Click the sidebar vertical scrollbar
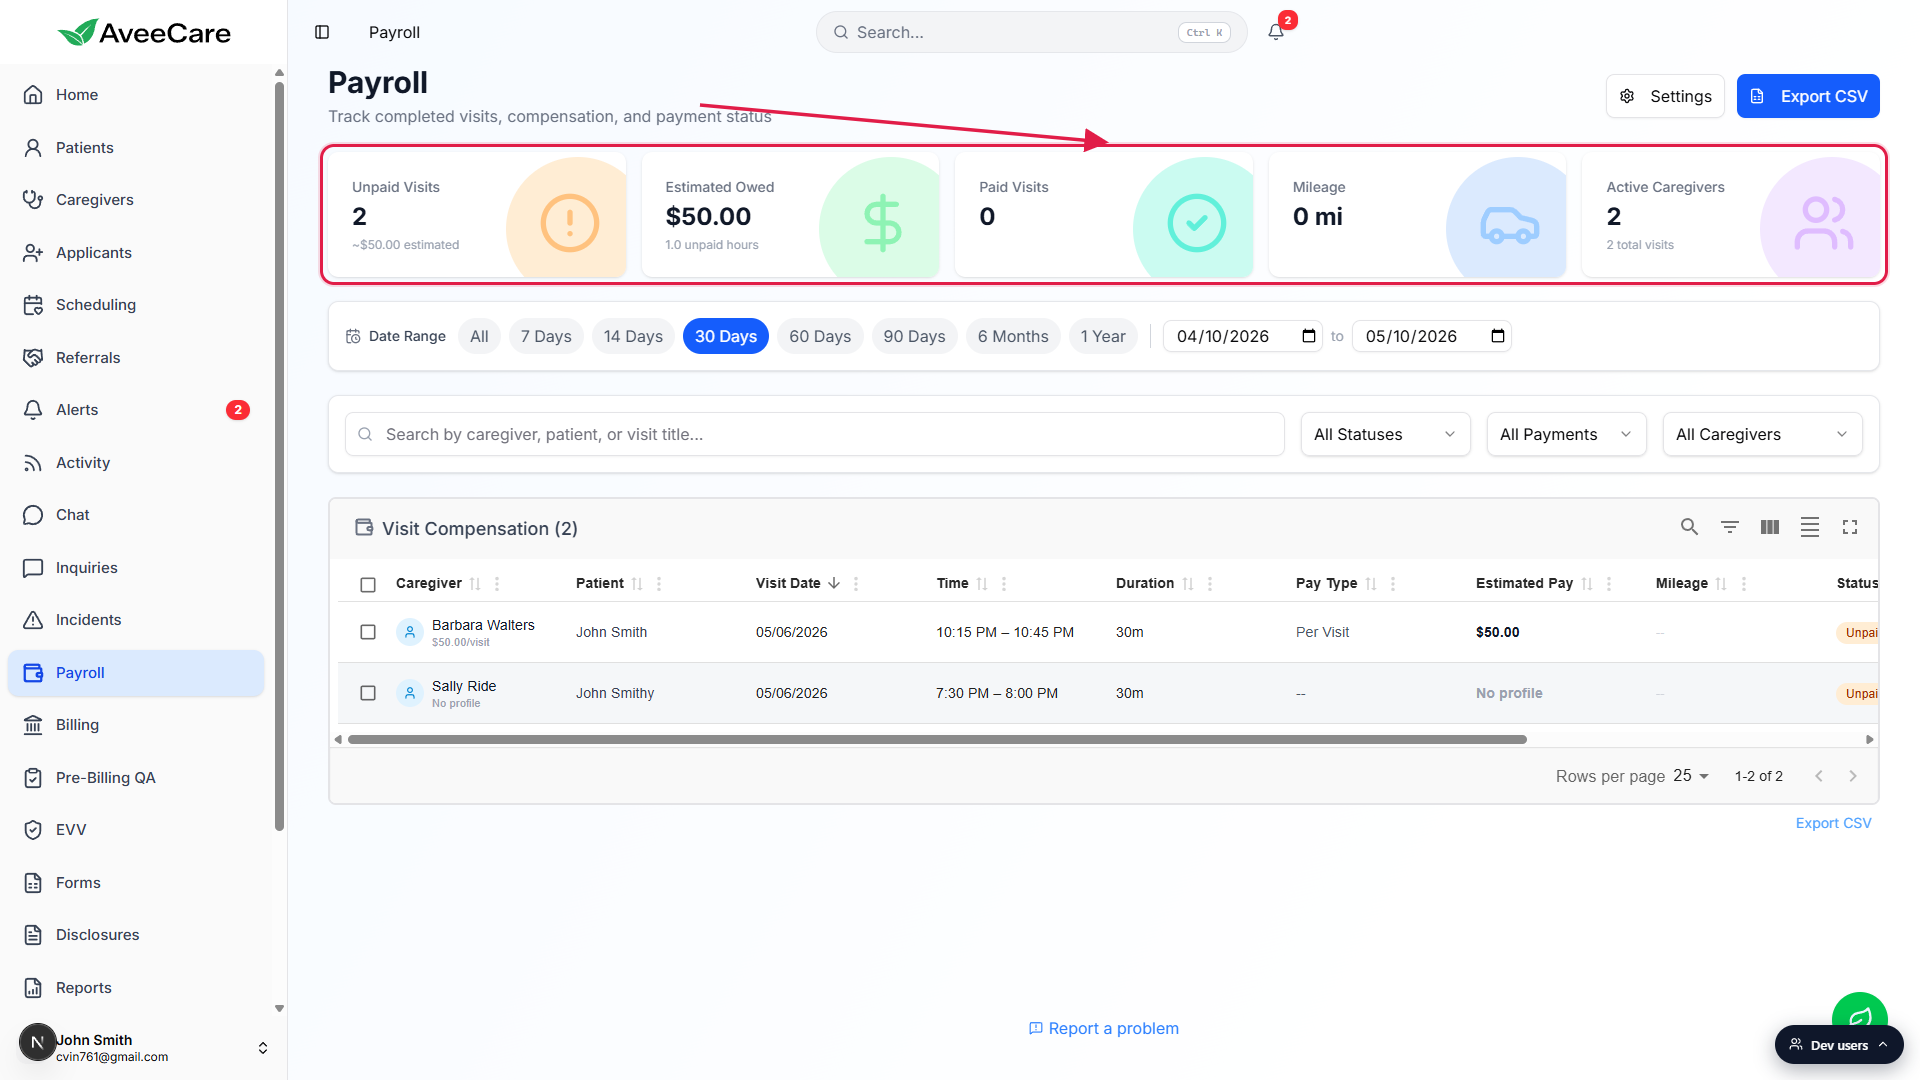Screen dimensions: 1920x1080 coord(279,455)
